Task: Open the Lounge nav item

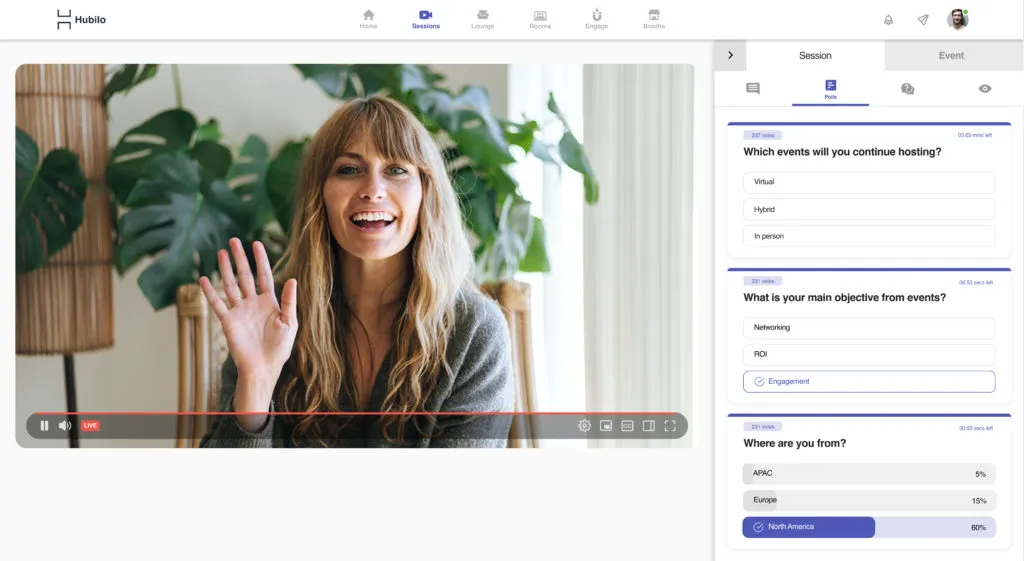Action: click(x=483, y=19)
